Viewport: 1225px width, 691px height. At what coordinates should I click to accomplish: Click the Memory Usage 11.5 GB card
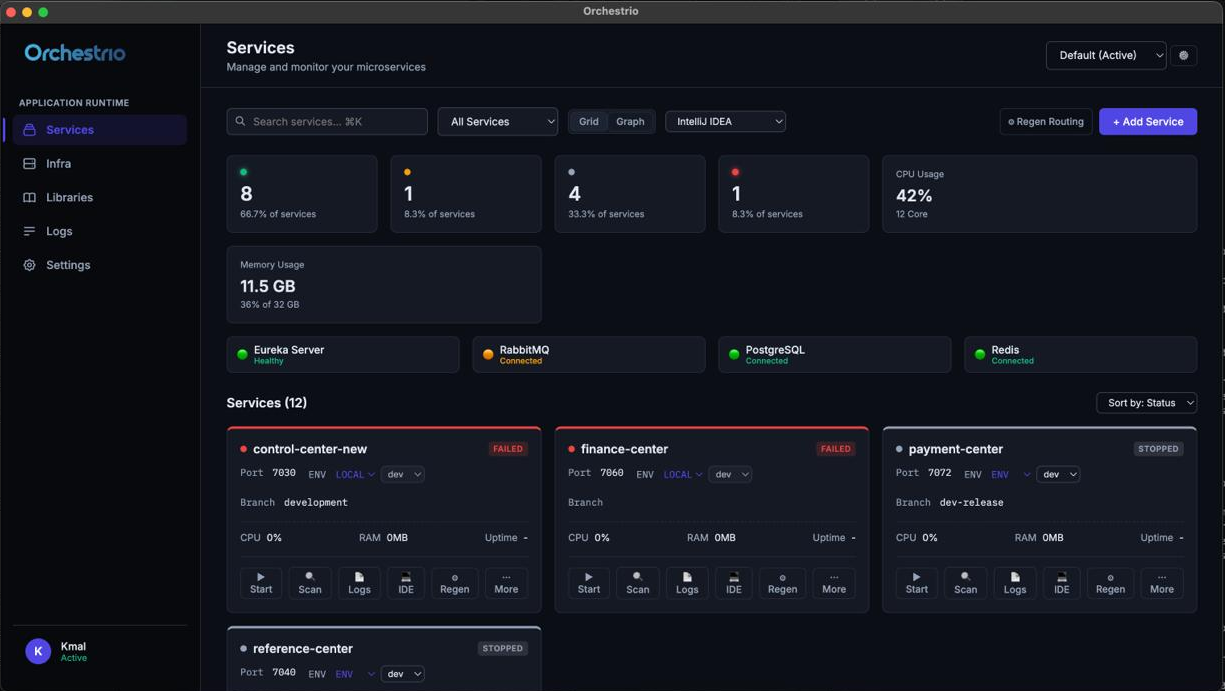(x=384, y=285)
